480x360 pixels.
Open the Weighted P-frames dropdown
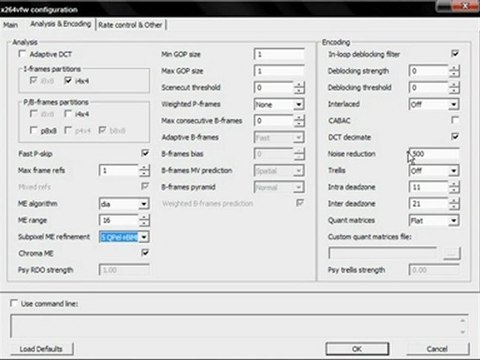point(299,104)
